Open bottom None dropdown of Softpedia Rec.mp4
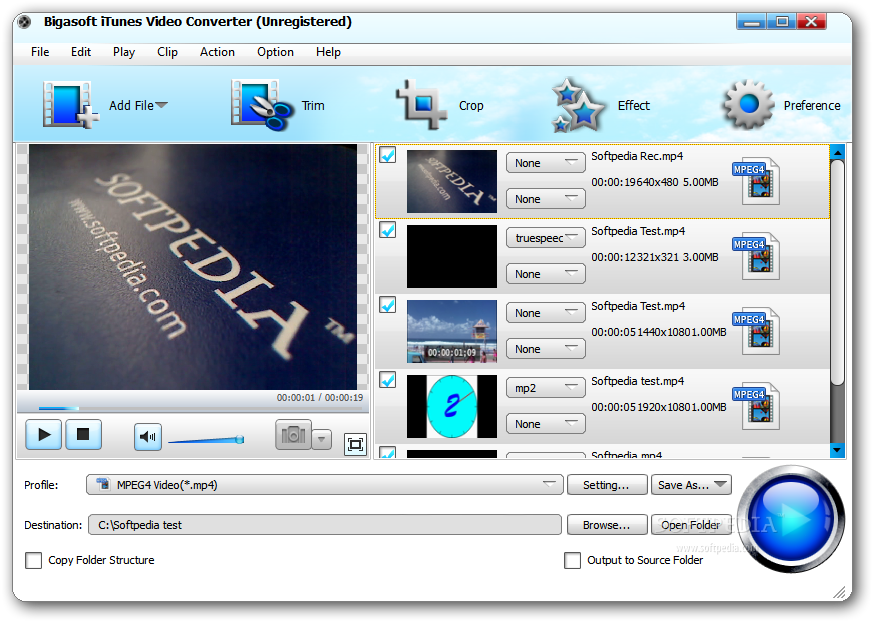 click(x=546, y=199)
